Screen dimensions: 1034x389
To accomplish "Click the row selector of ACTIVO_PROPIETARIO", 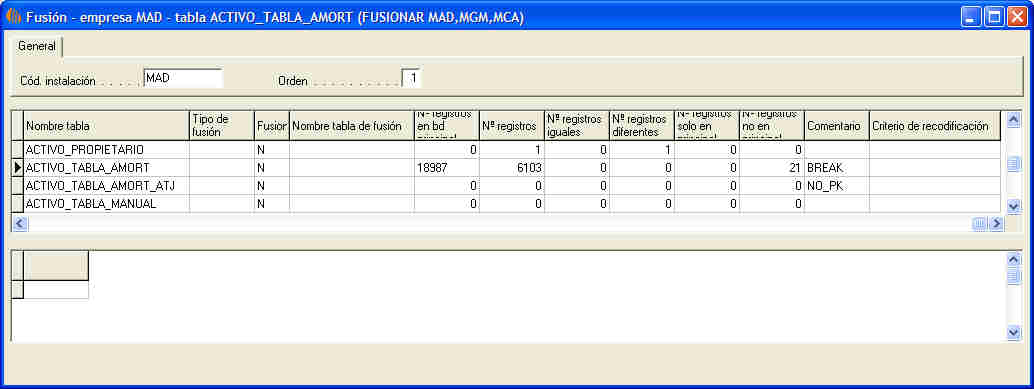I will (17, 150).
